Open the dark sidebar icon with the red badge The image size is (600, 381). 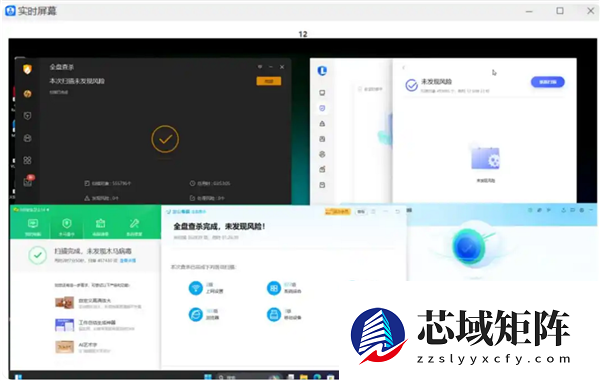click(28, 181)
